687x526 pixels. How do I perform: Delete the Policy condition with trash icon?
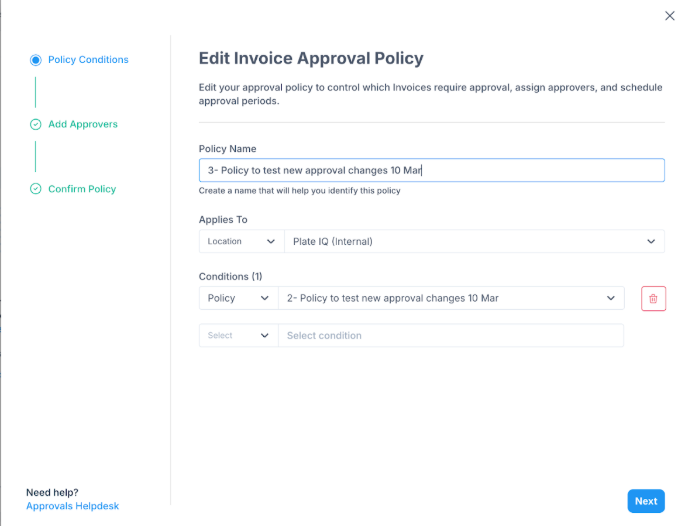coord(653,298)
